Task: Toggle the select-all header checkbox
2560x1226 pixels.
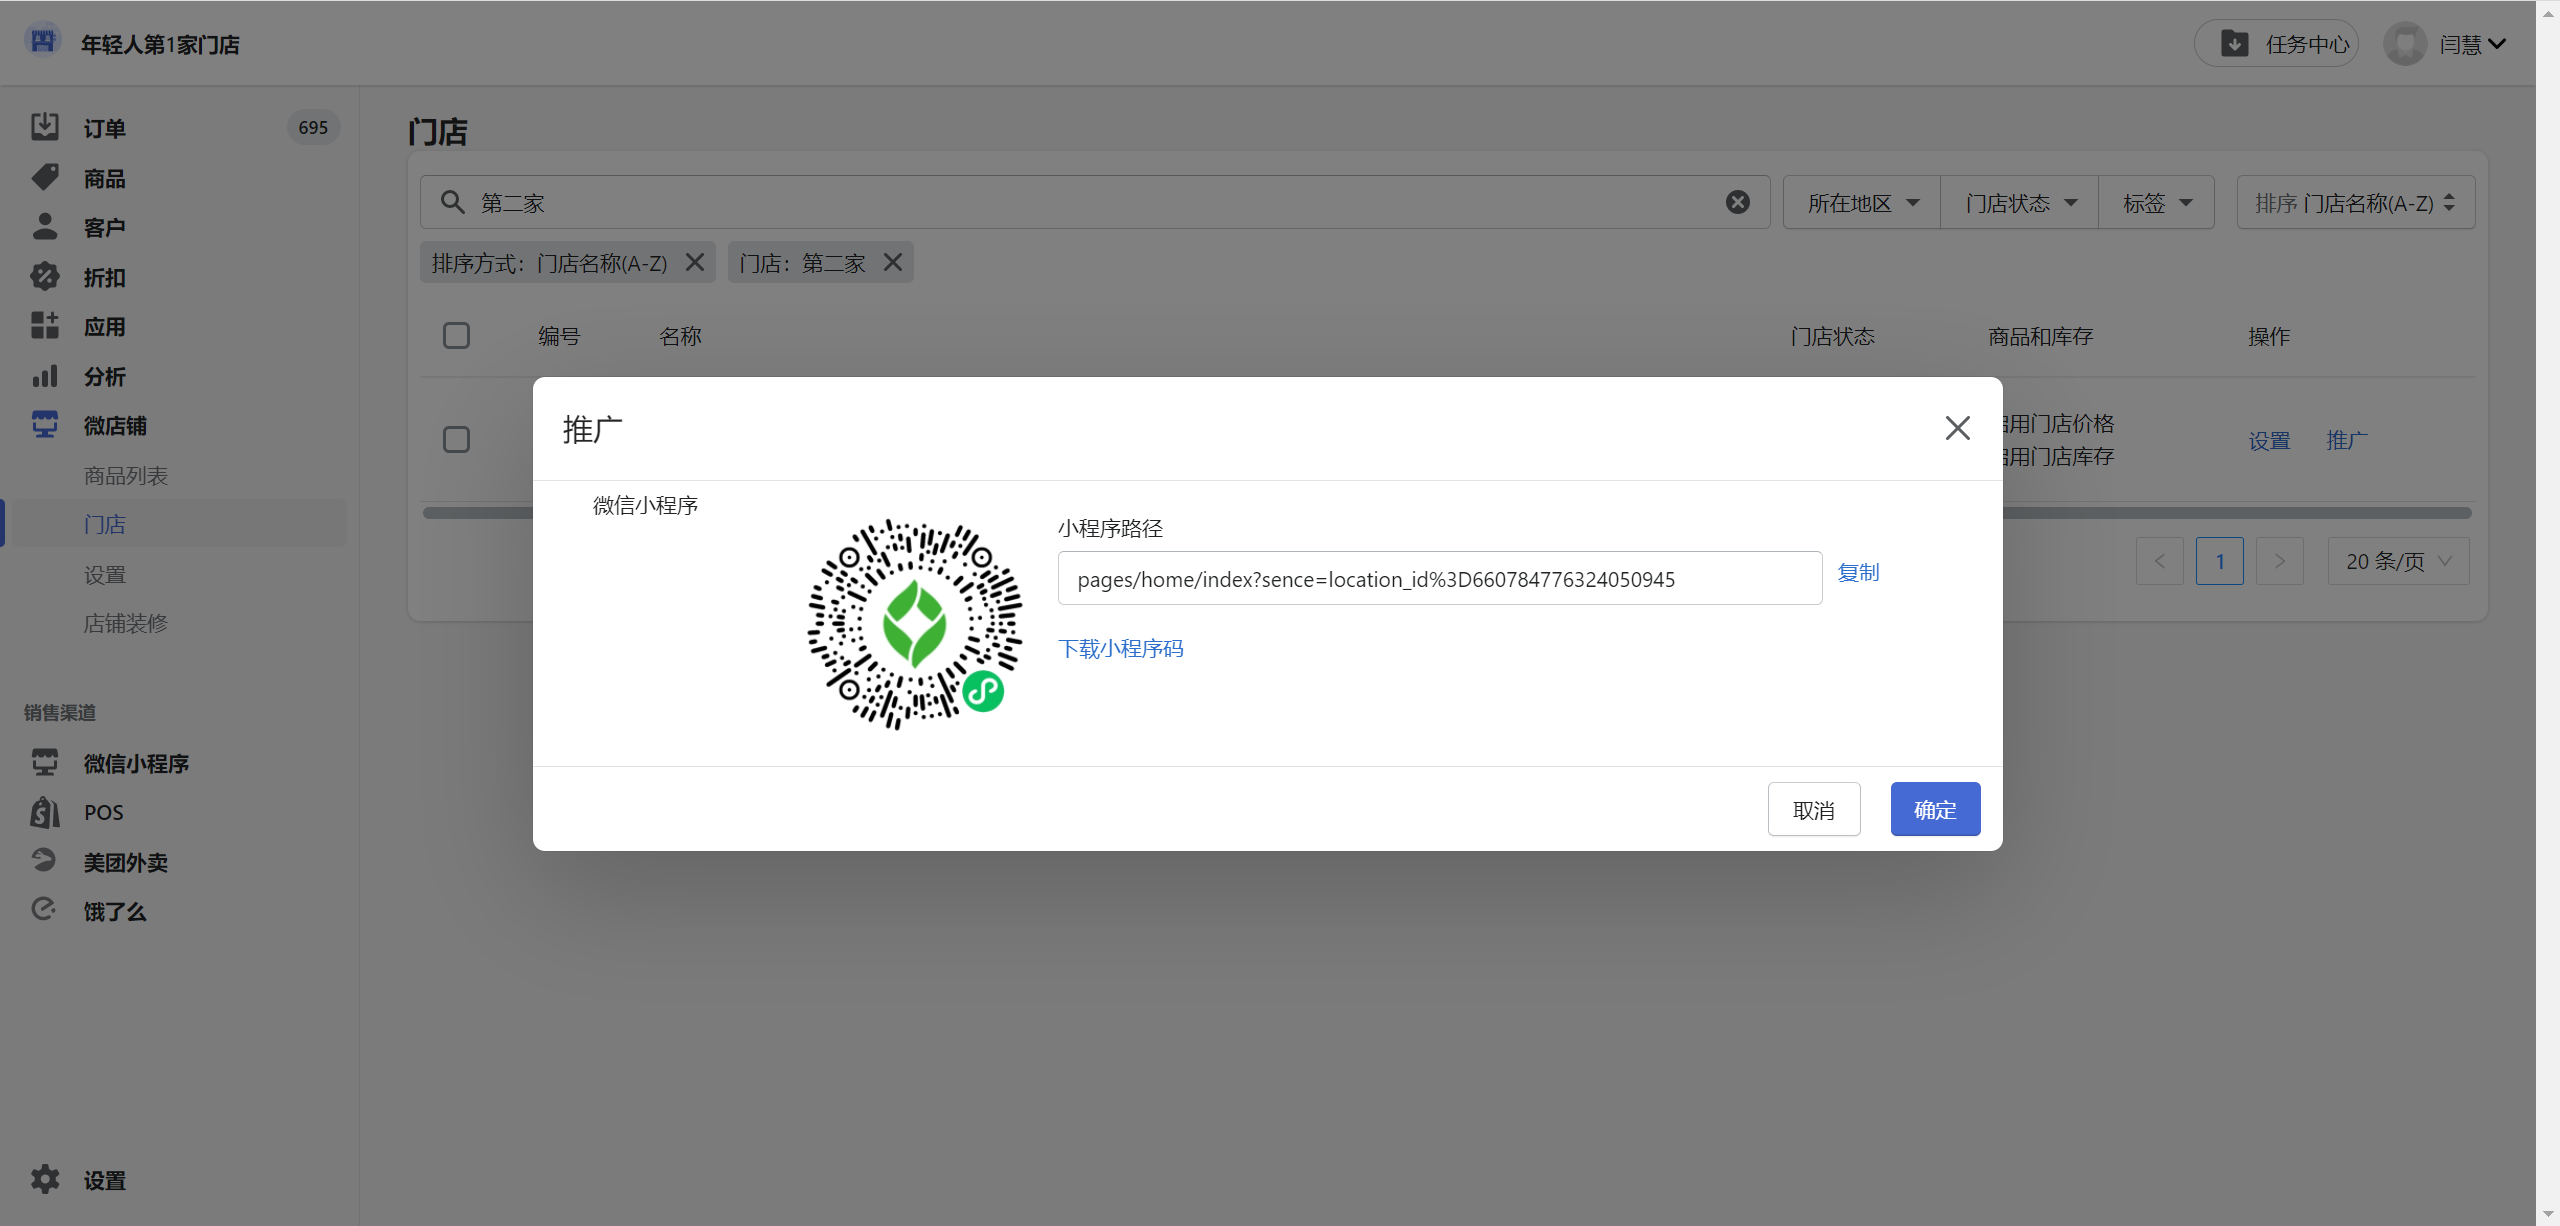Action: point(456,336)
